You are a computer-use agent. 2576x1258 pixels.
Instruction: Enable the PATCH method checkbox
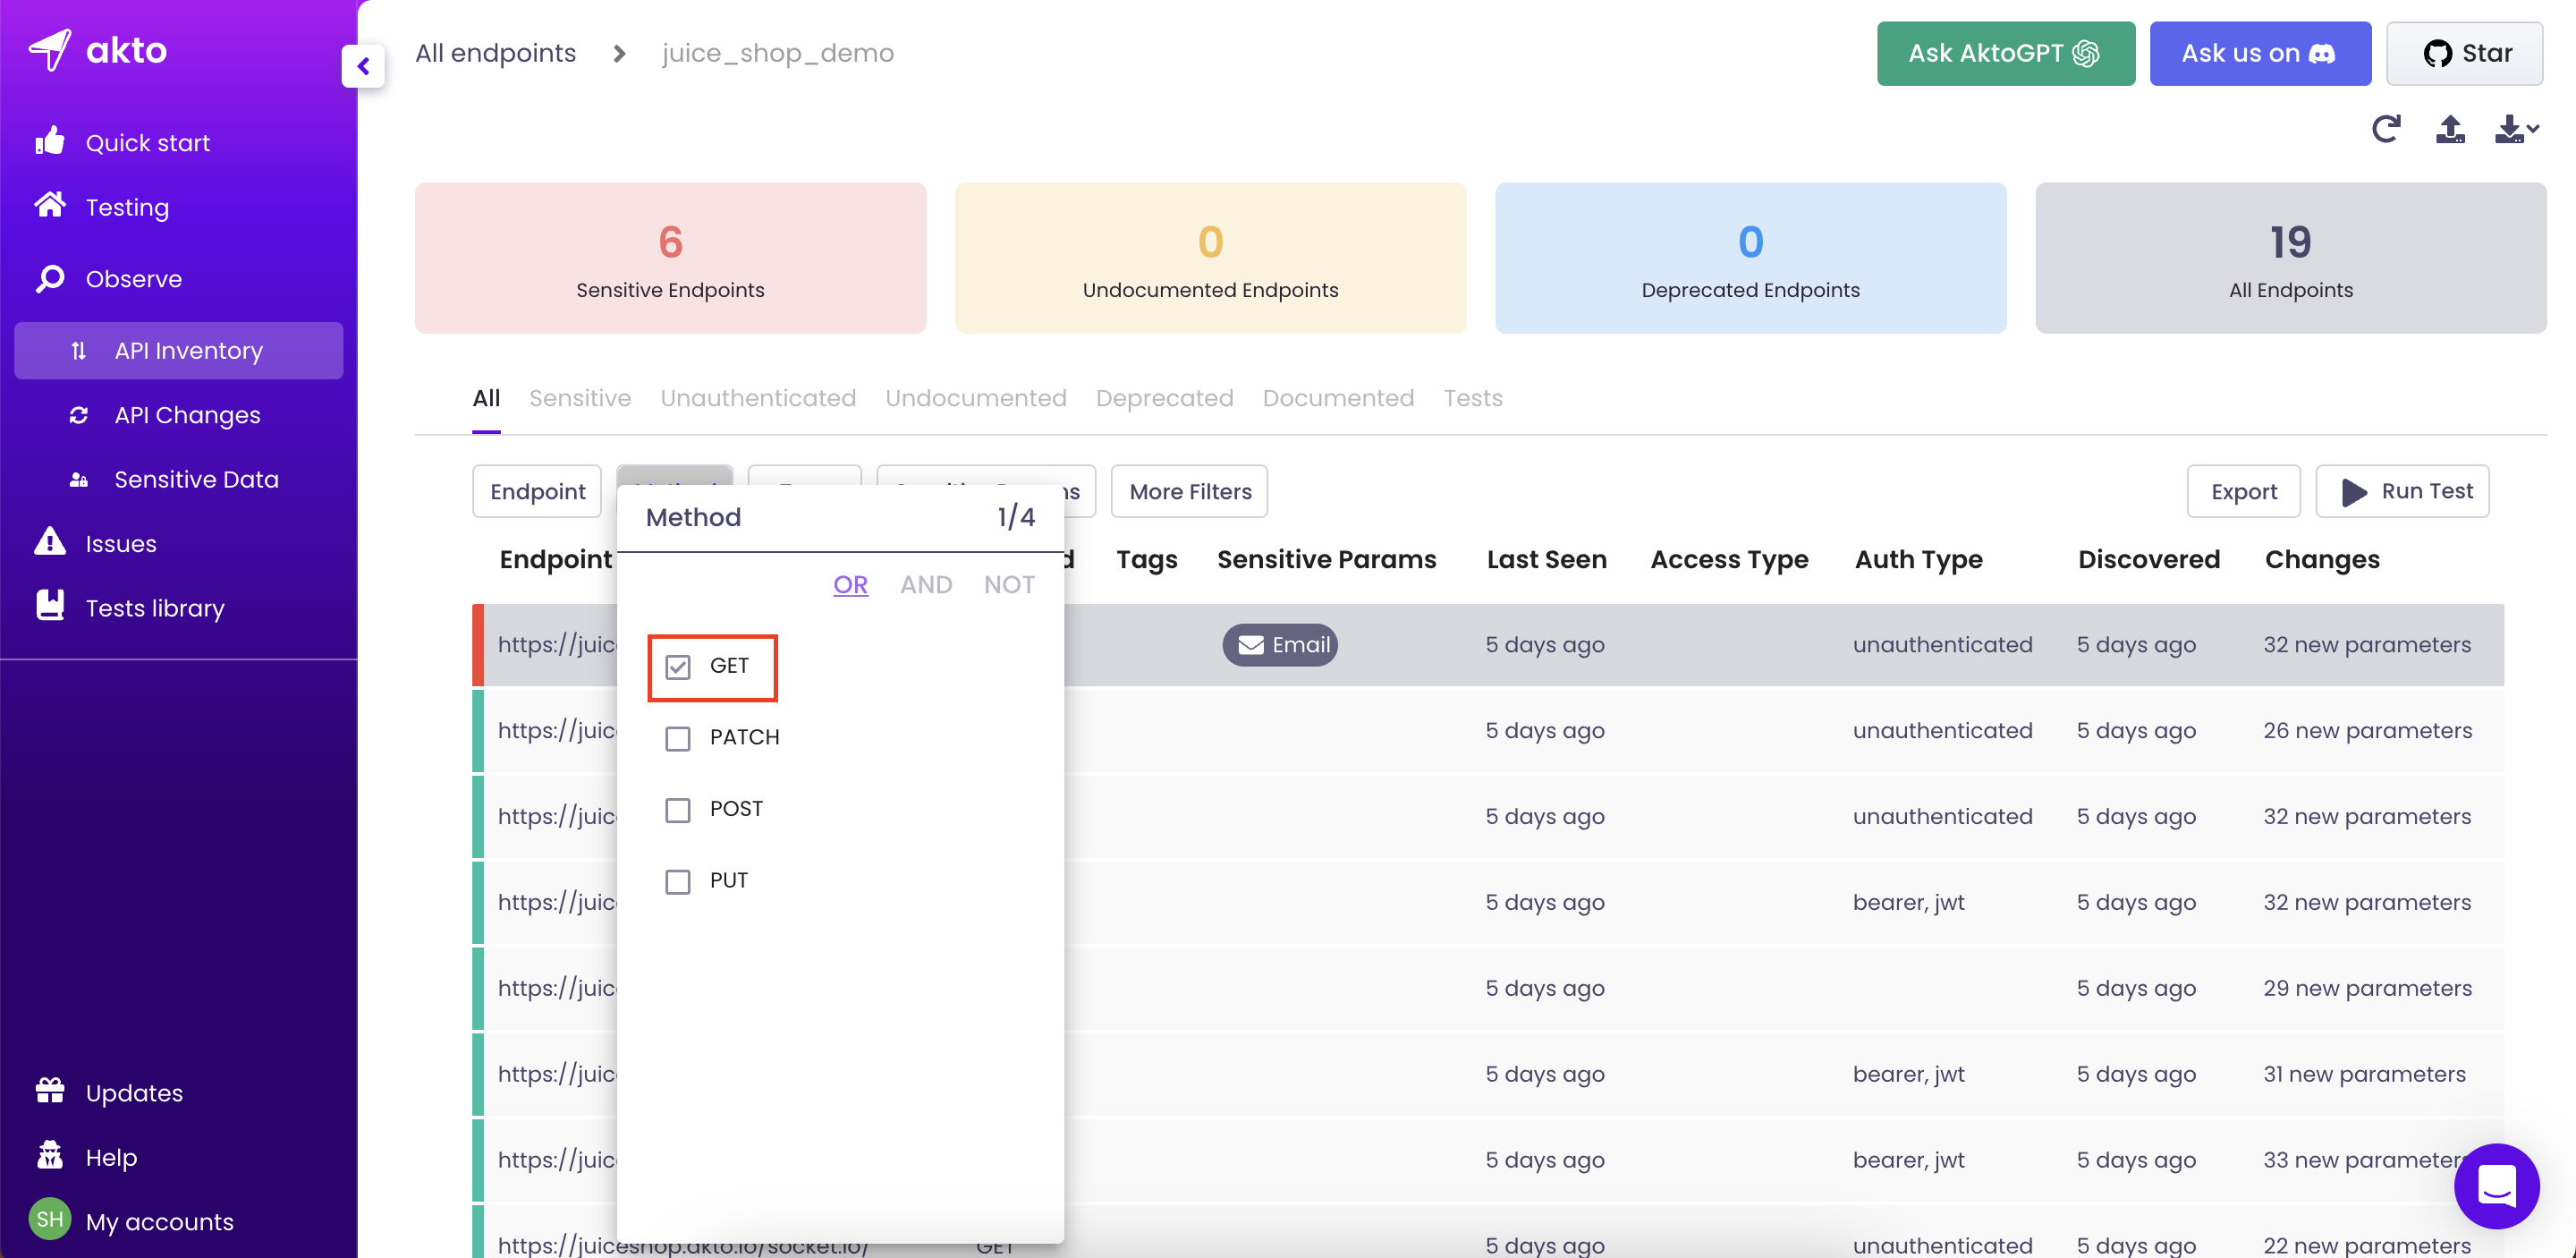(x=679, y=738)
